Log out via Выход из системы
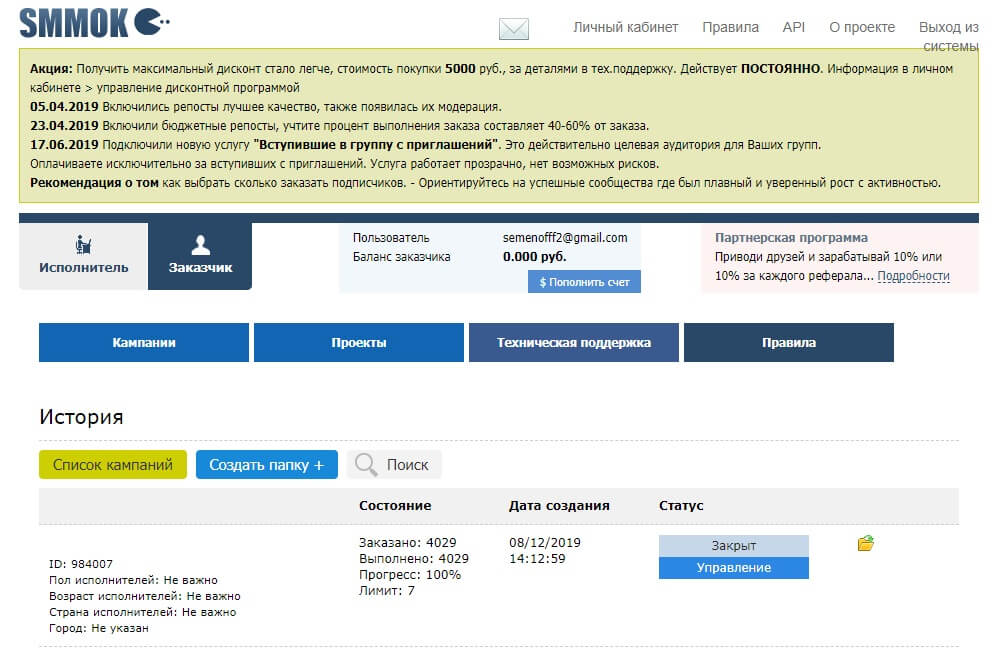 pyautogui.click(x=949, y=36)
